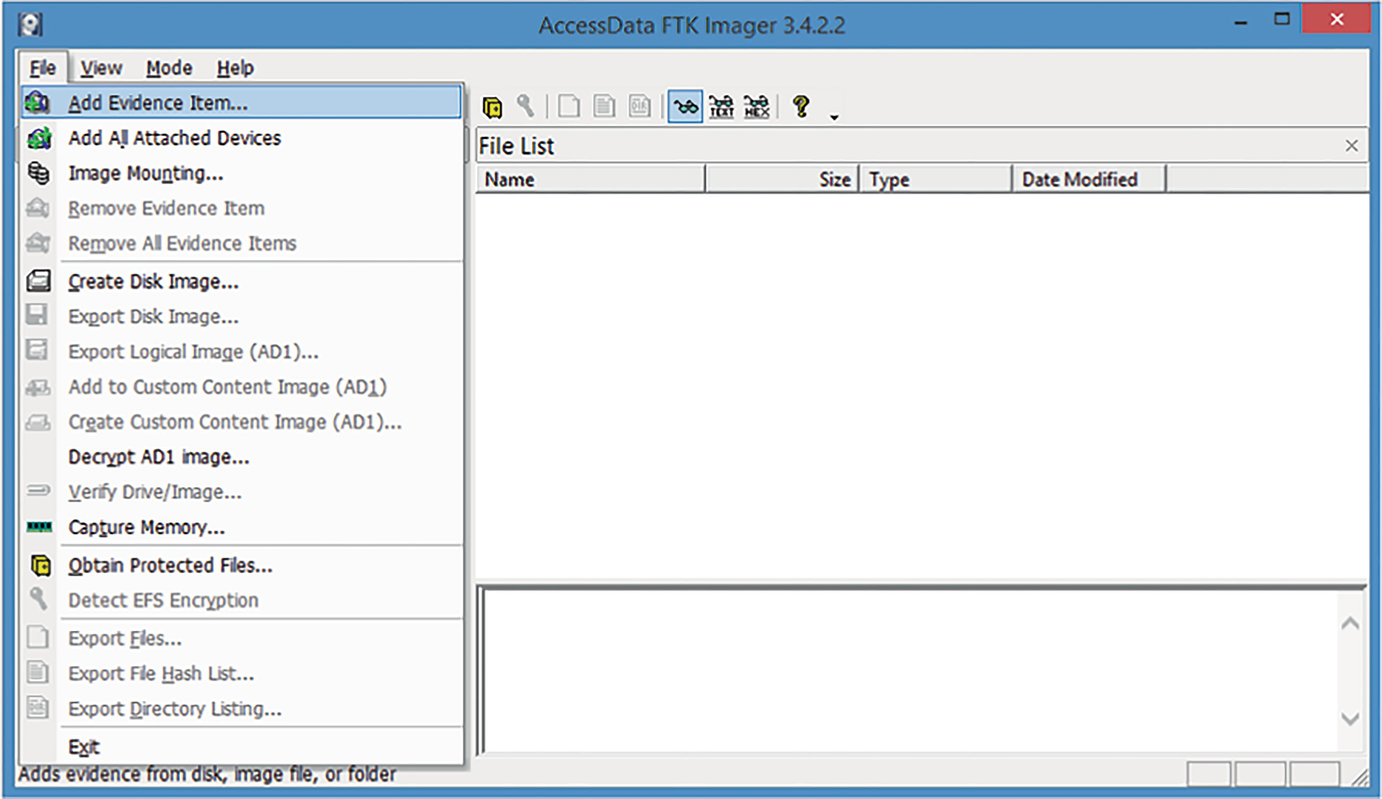Open the Help menu

pyautogui.click(x=235, y=67)
